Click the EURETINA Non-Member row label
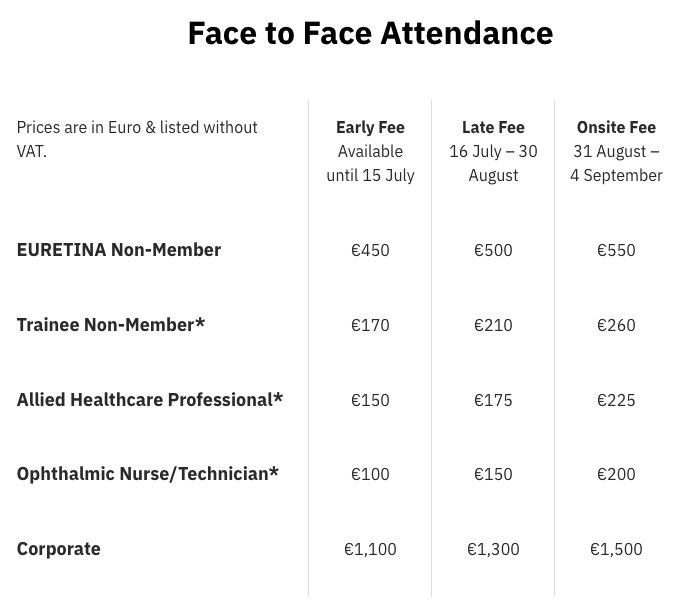681x603 pixels. (119, 250)
